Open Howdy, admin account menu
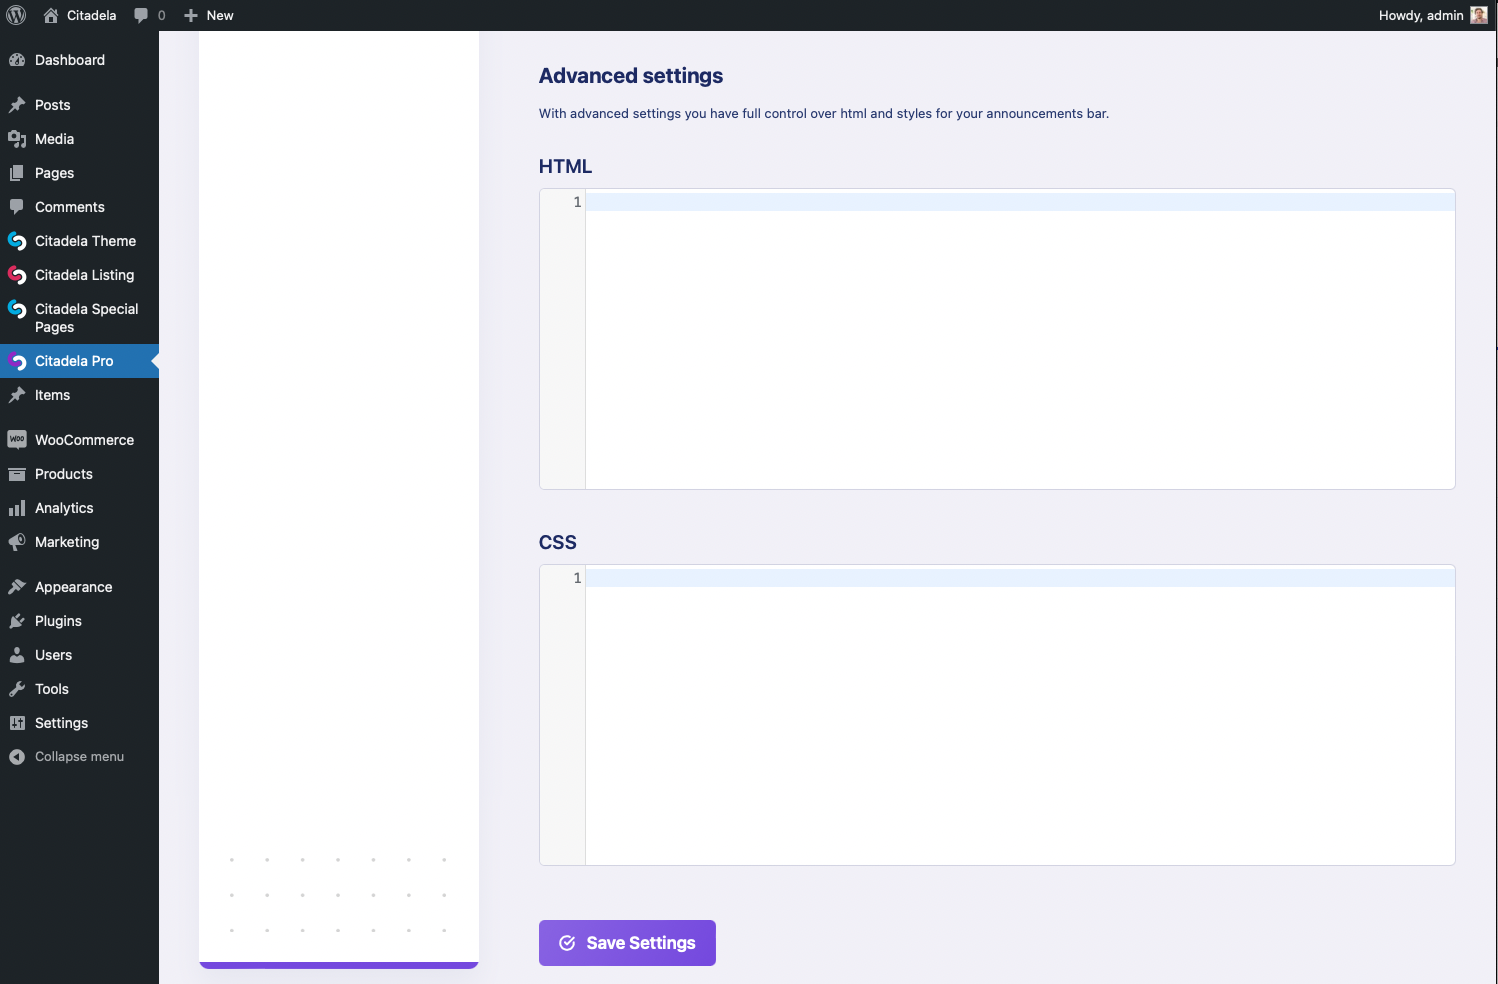The width and height of the screenshot is (1498, 984). (x=1433, y=15)
